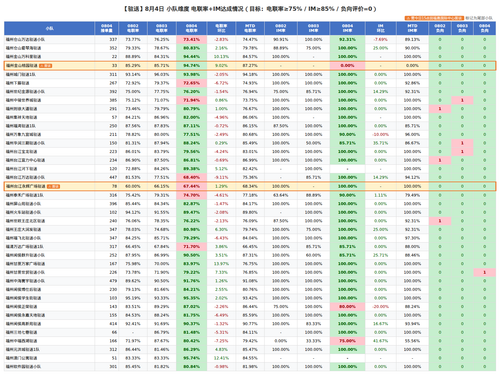Image resolution: width=500 pixels, height=382 pixels.
Task: Click the change value 12.41%
Action: click(221, 358)
